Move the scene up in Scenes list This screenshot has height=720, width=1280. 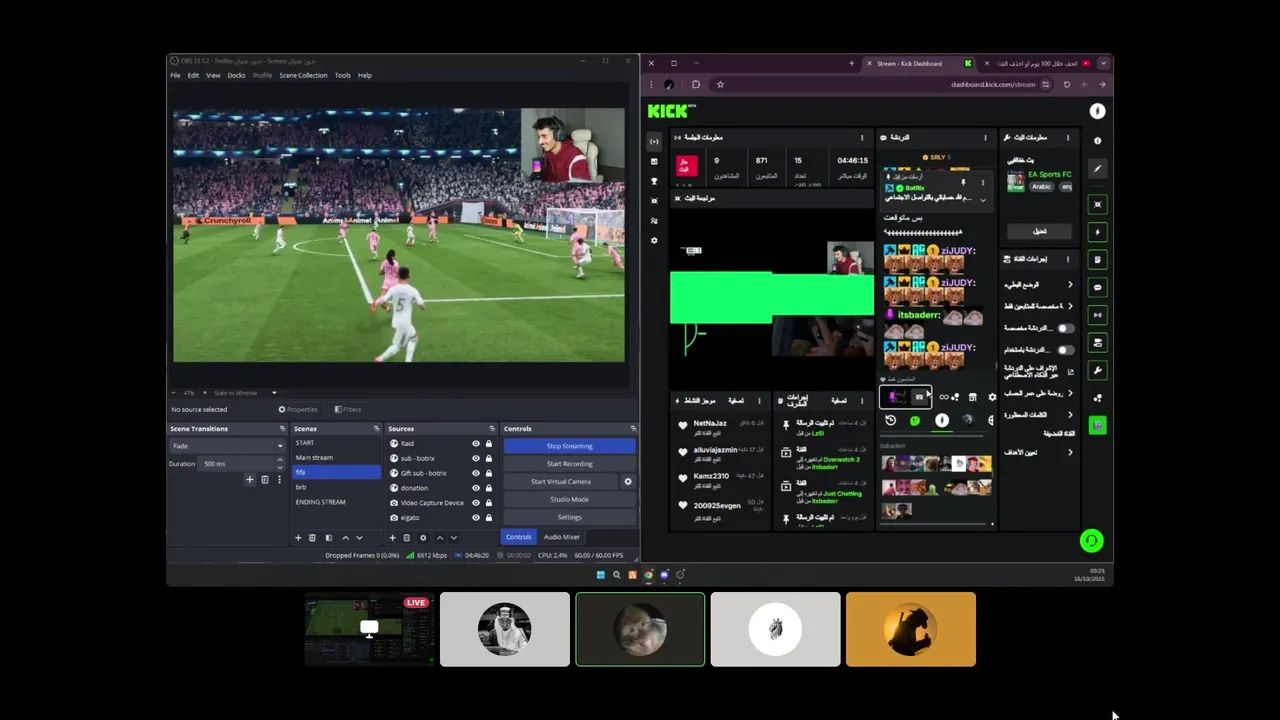(346, 538)
